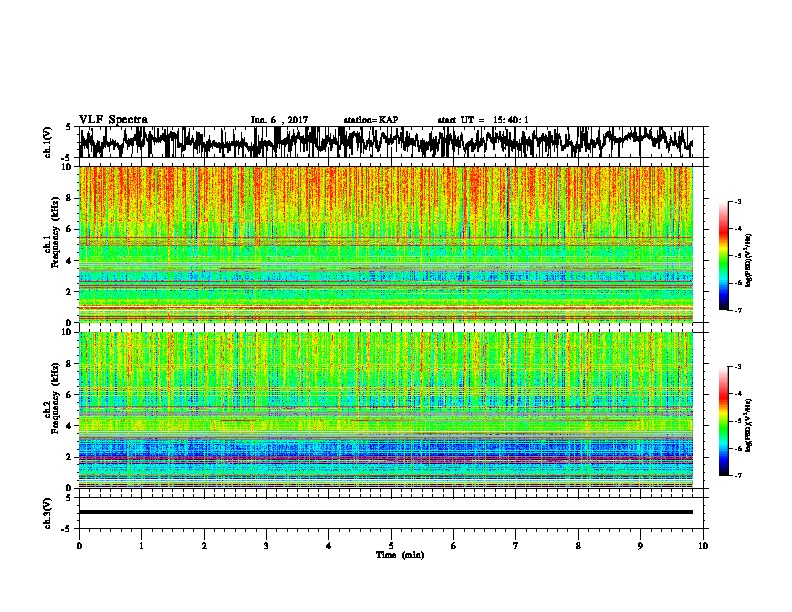The height and width of the screenshot is (612, 792).
Task: Click the "-5" tick on the ch.3(V) axis
Action: [67, 529]
